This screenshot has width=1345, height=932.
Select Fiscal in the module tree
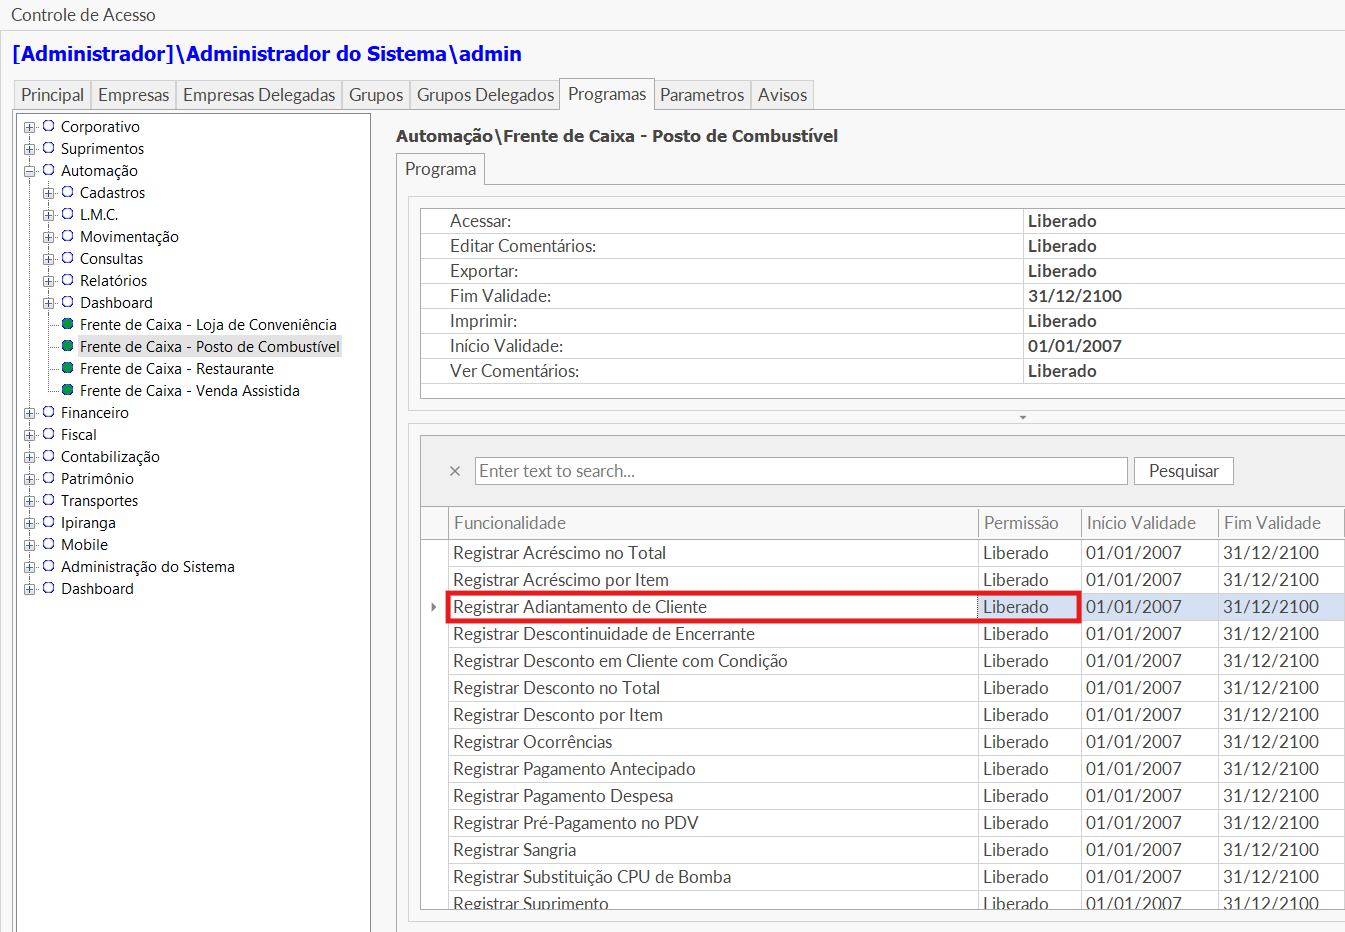(x=78, y=435)
